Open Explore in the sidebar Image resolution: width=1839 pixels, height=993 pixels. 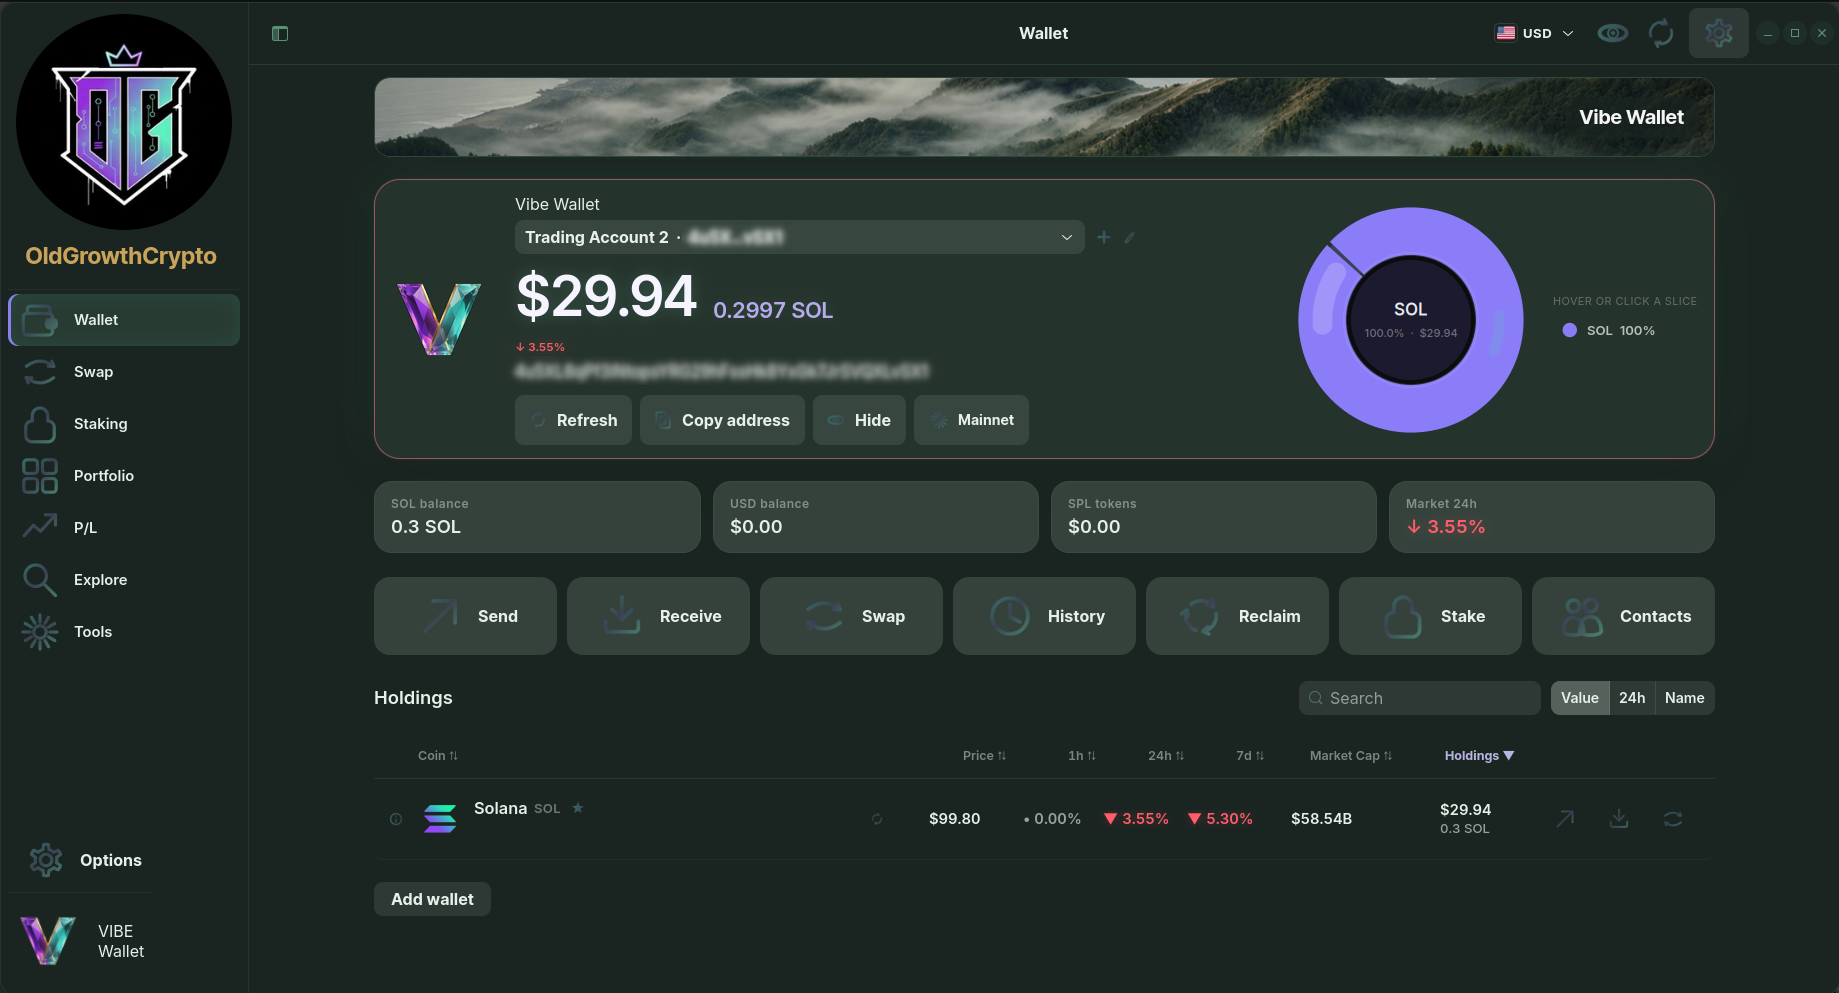click(x=124, y=580)
